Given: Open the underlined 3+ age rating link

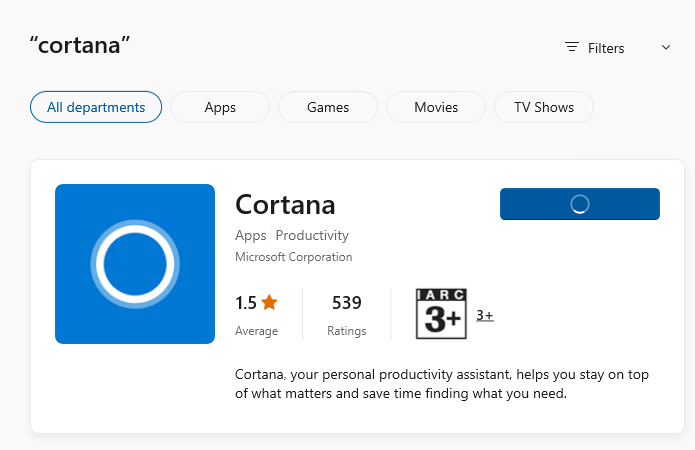Looking at the screenshot, I should [485, 315].
